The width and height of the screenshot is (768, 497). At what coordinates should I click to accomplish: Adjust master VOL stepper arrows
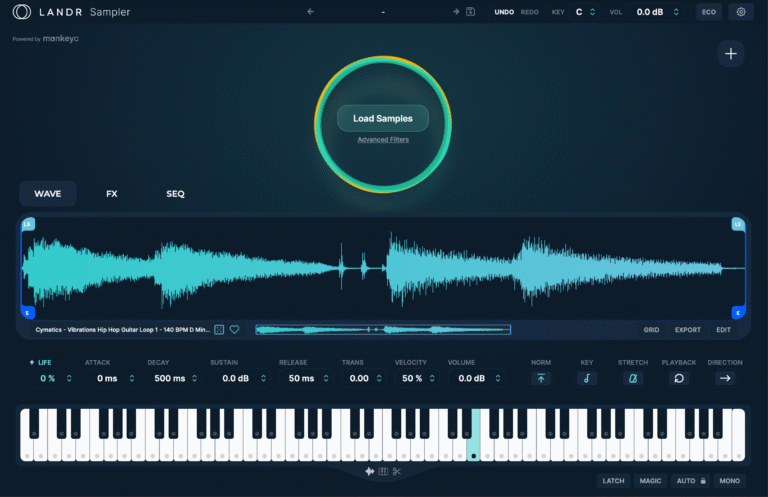(676, 12)
